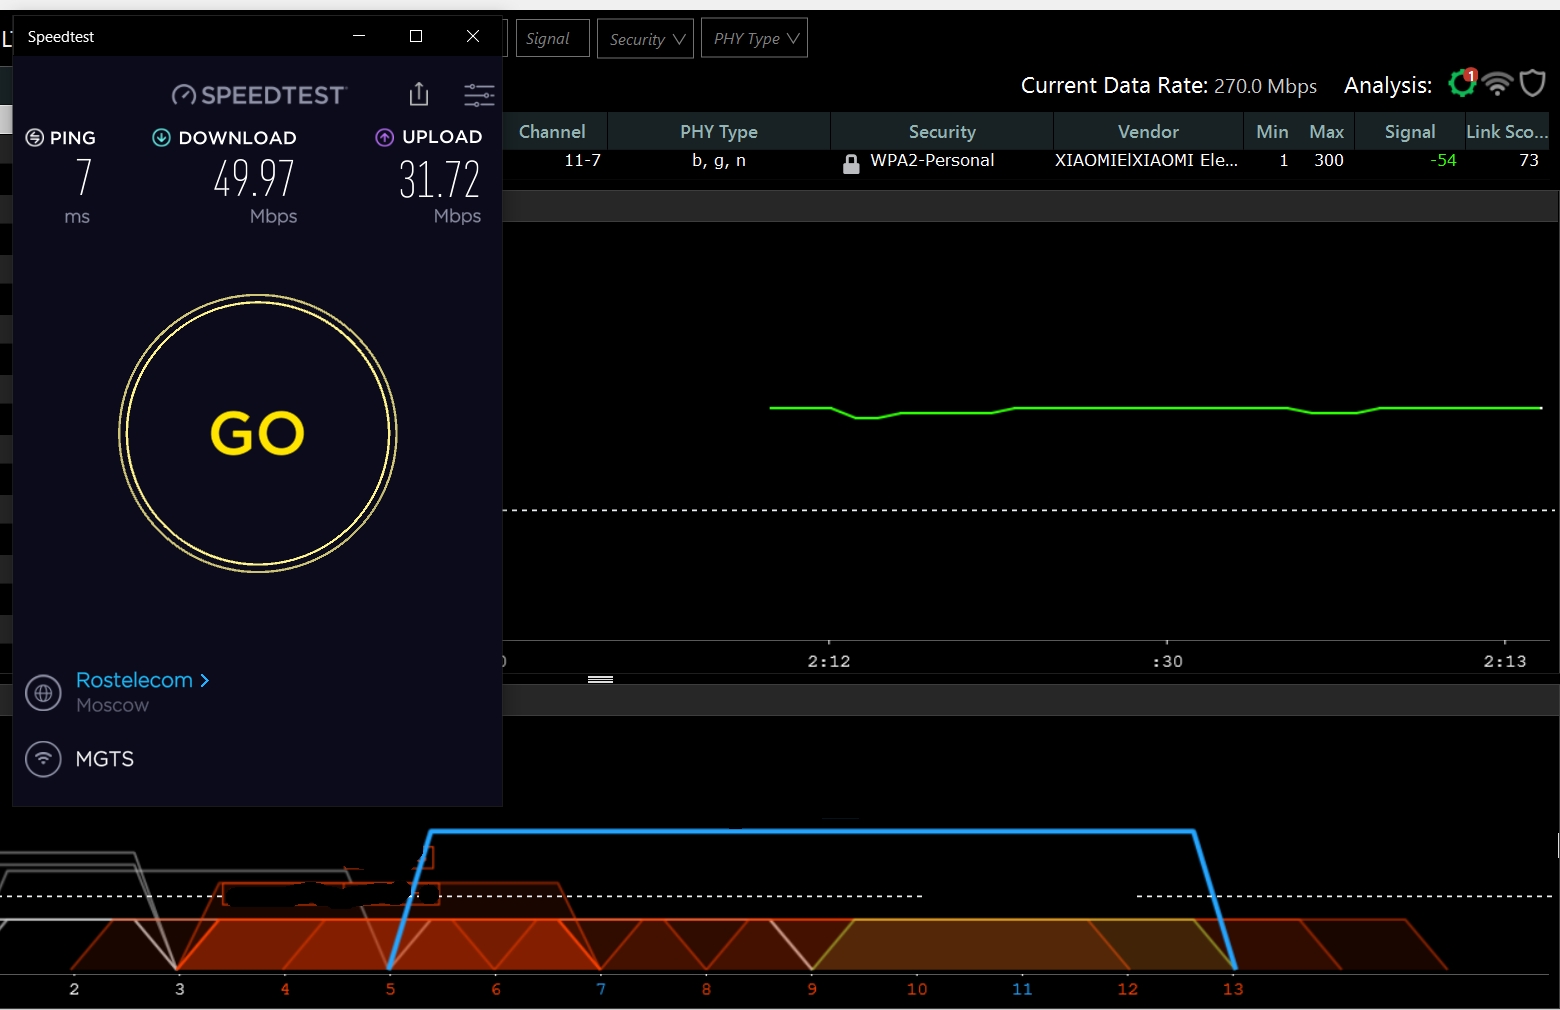Click channel 7 on the channel axis

pos(601,989)
